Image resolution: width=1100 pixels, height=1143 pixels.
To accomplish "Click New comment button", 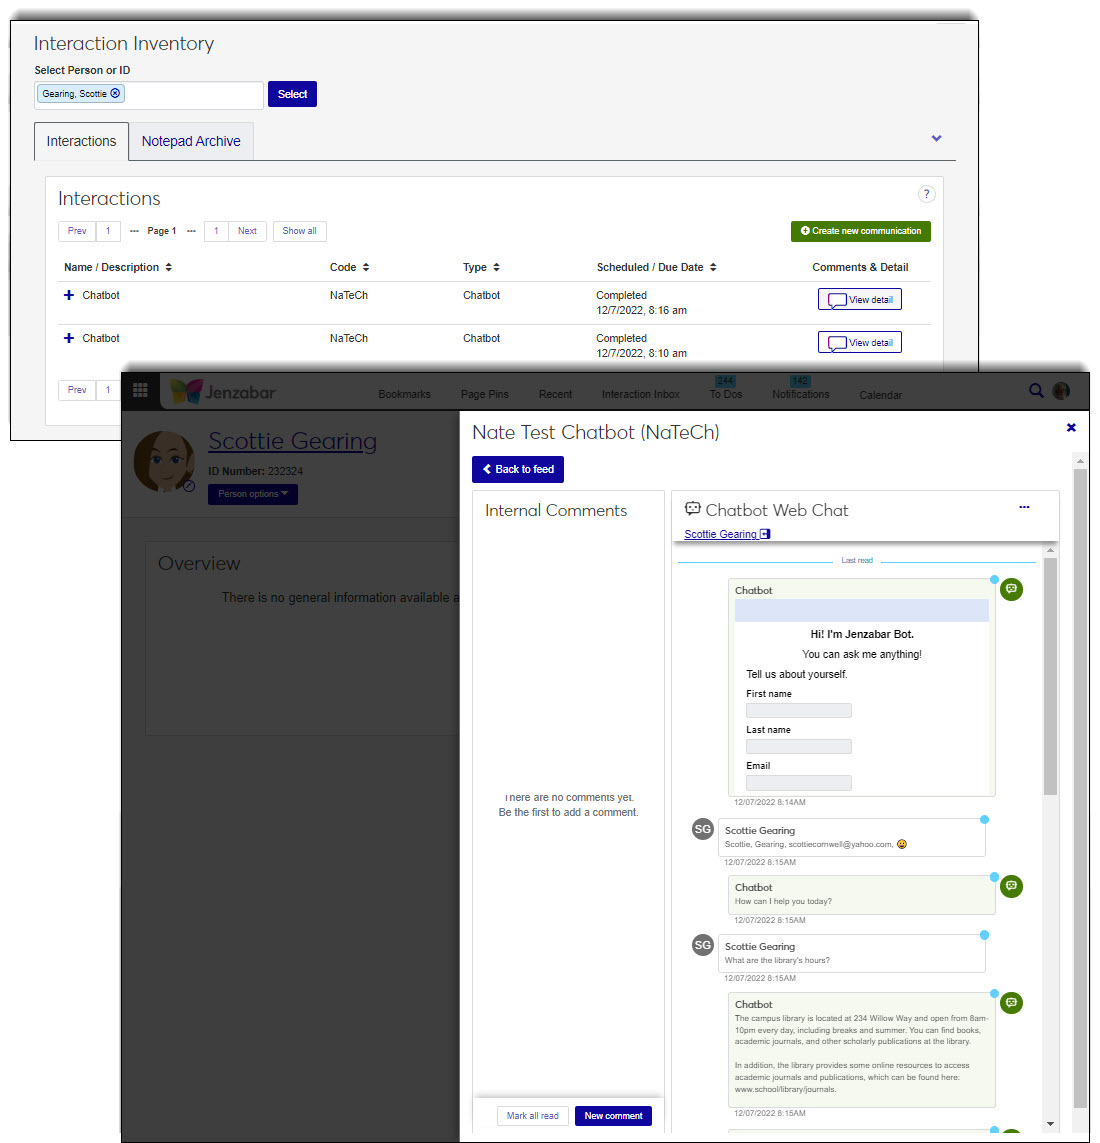I will pyautogui.click(x=613, y=1116).
